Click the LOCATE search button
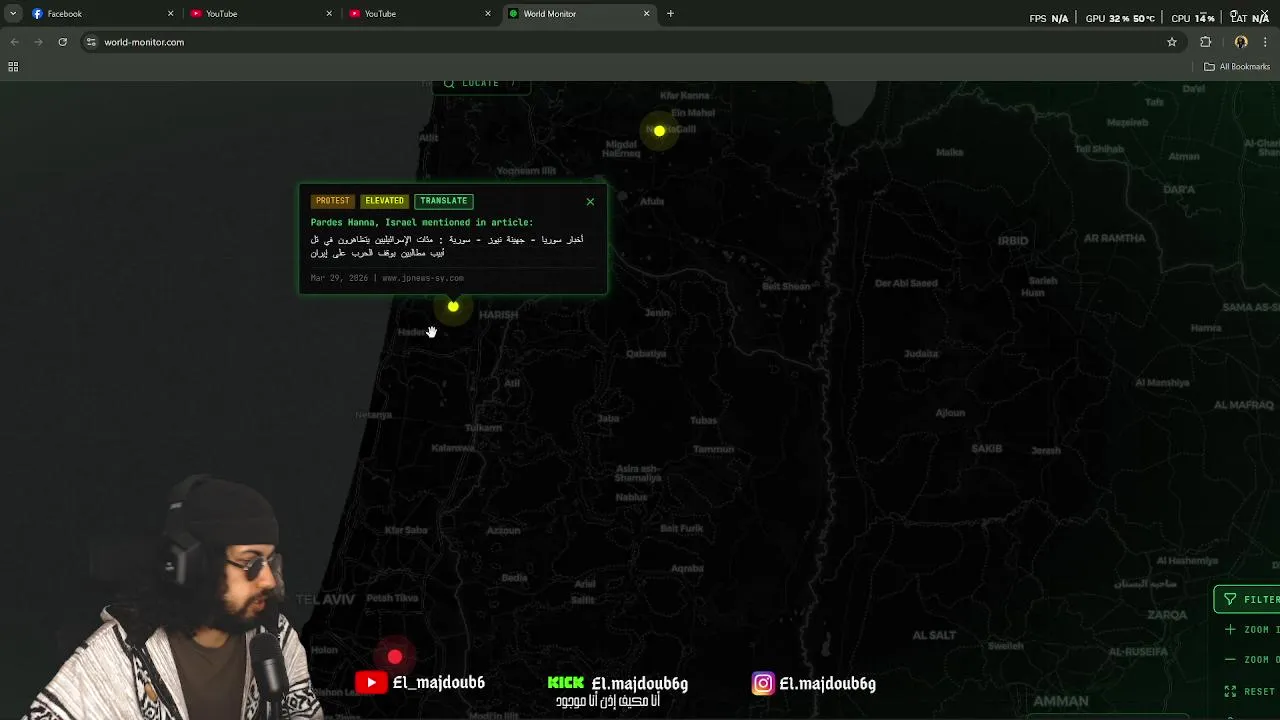1280x720 pixels. click(x=480, y=84)
